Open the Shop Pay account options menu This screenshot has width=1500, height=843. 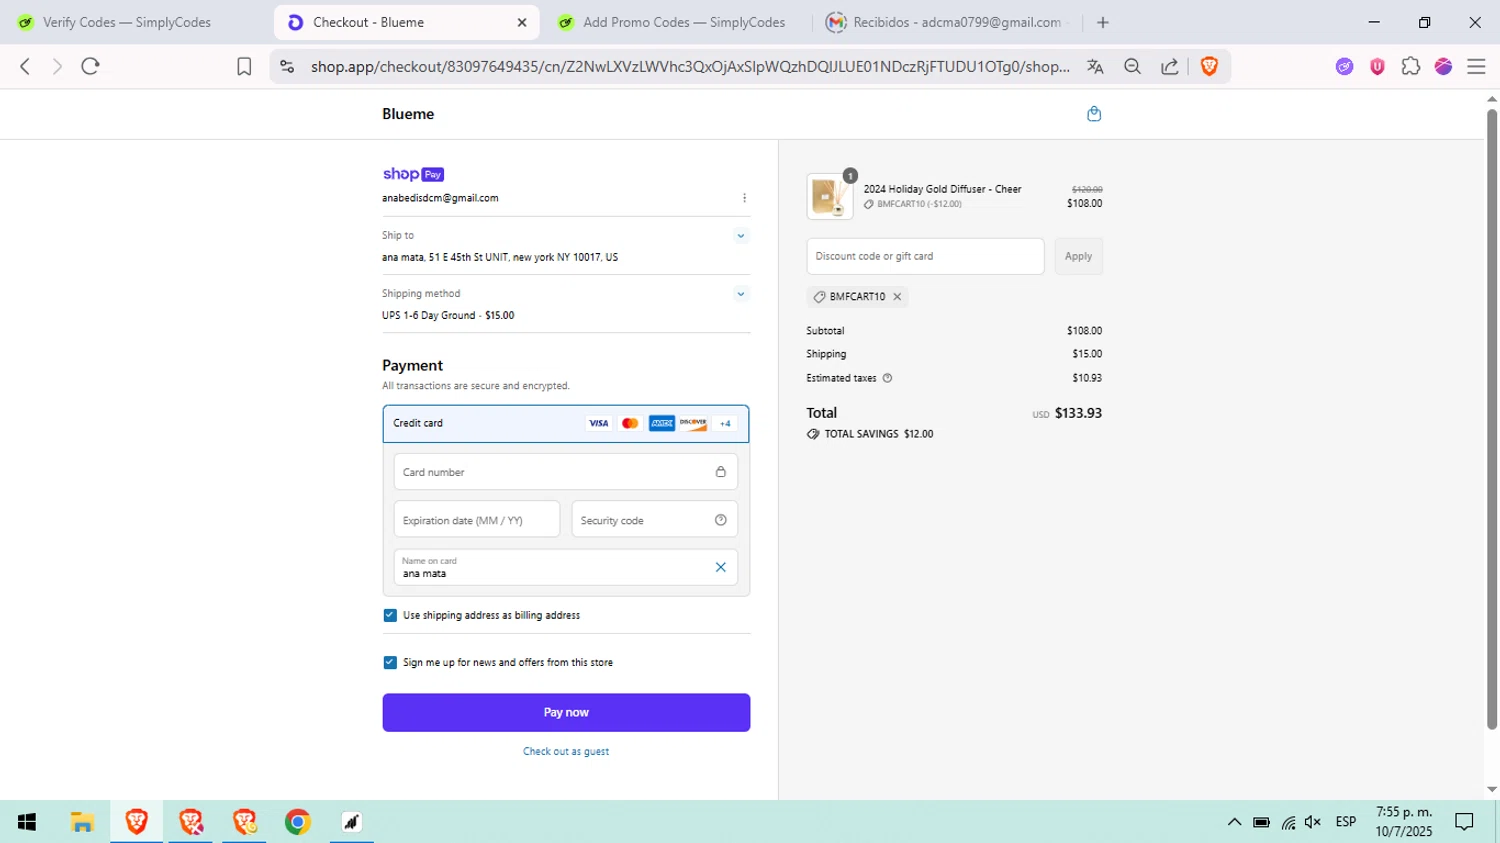pyautogui.click(x=744, y=198)
